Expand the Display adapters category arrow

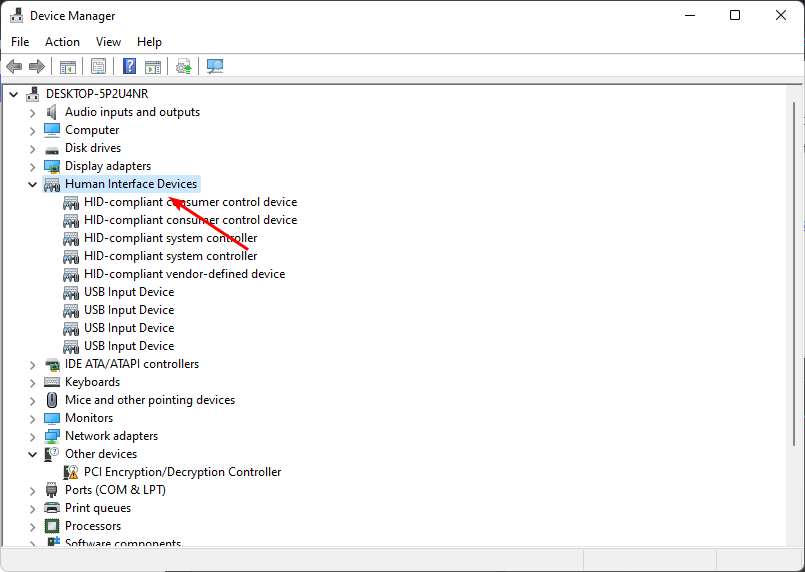click(x=32, y=166)
